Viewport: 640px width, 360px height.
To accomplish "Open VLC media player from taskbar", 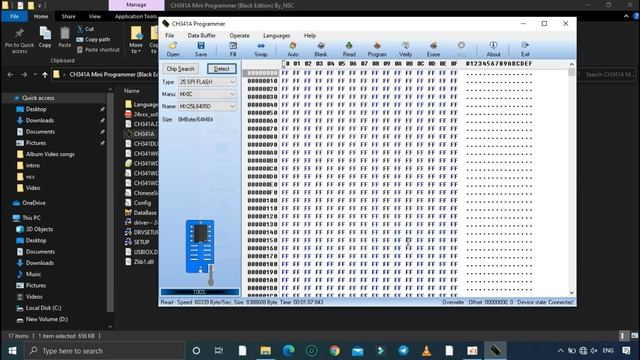I will pyautogui.click(x=427, y=351).
